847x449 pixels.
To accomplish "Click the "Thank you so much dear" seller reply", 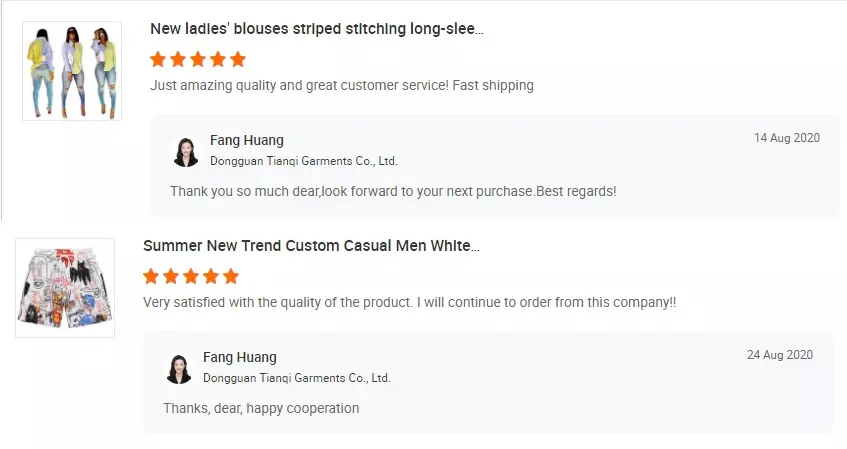I will pyautogui.click(x=393, y=191).
